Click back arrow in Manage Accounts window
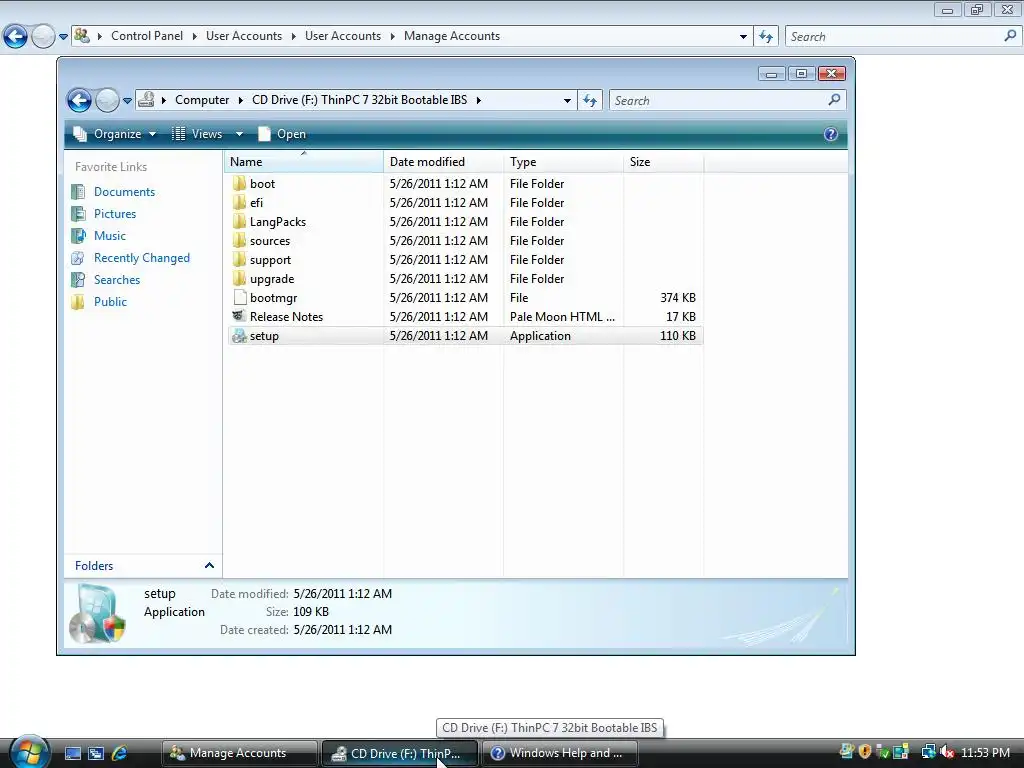Screen dimensions: 1024x768 click(x=16, y=36)
